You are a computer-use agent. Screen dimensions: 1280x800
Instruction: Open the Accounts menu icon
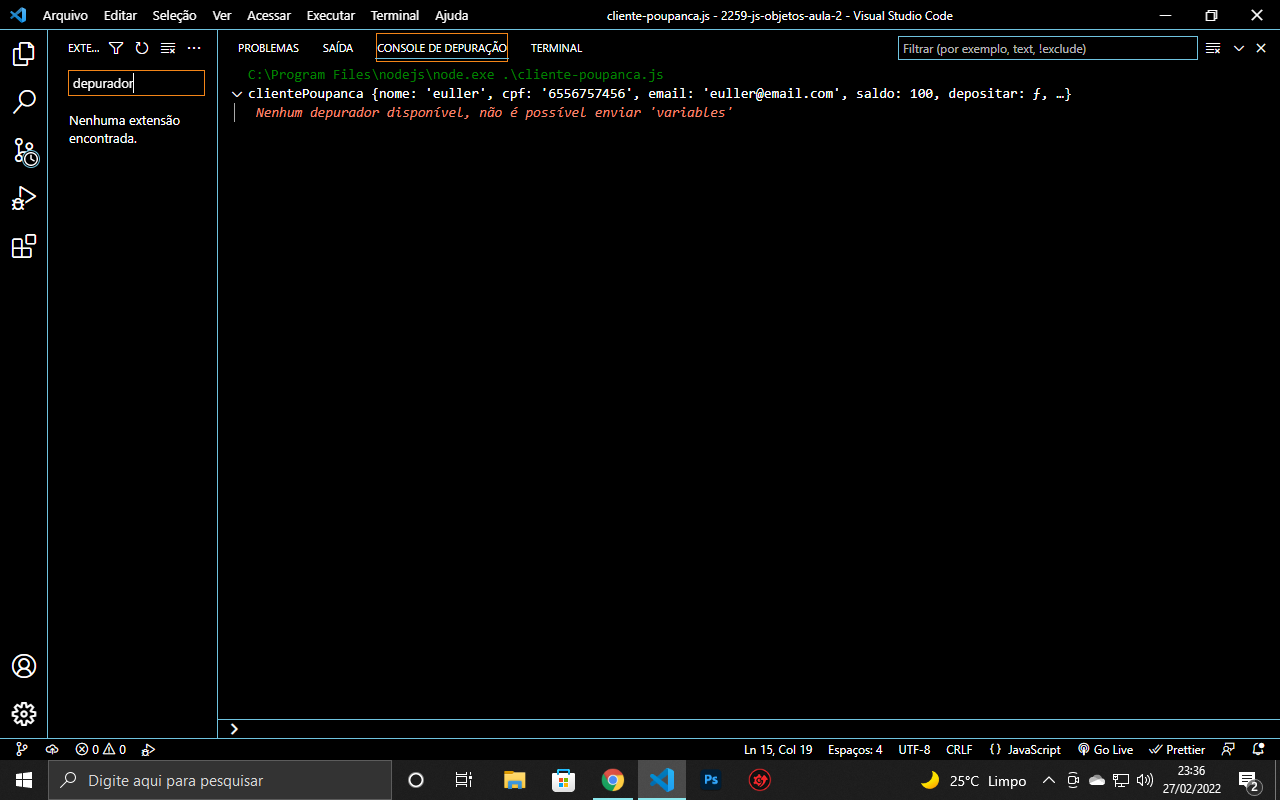click(24, 666)
